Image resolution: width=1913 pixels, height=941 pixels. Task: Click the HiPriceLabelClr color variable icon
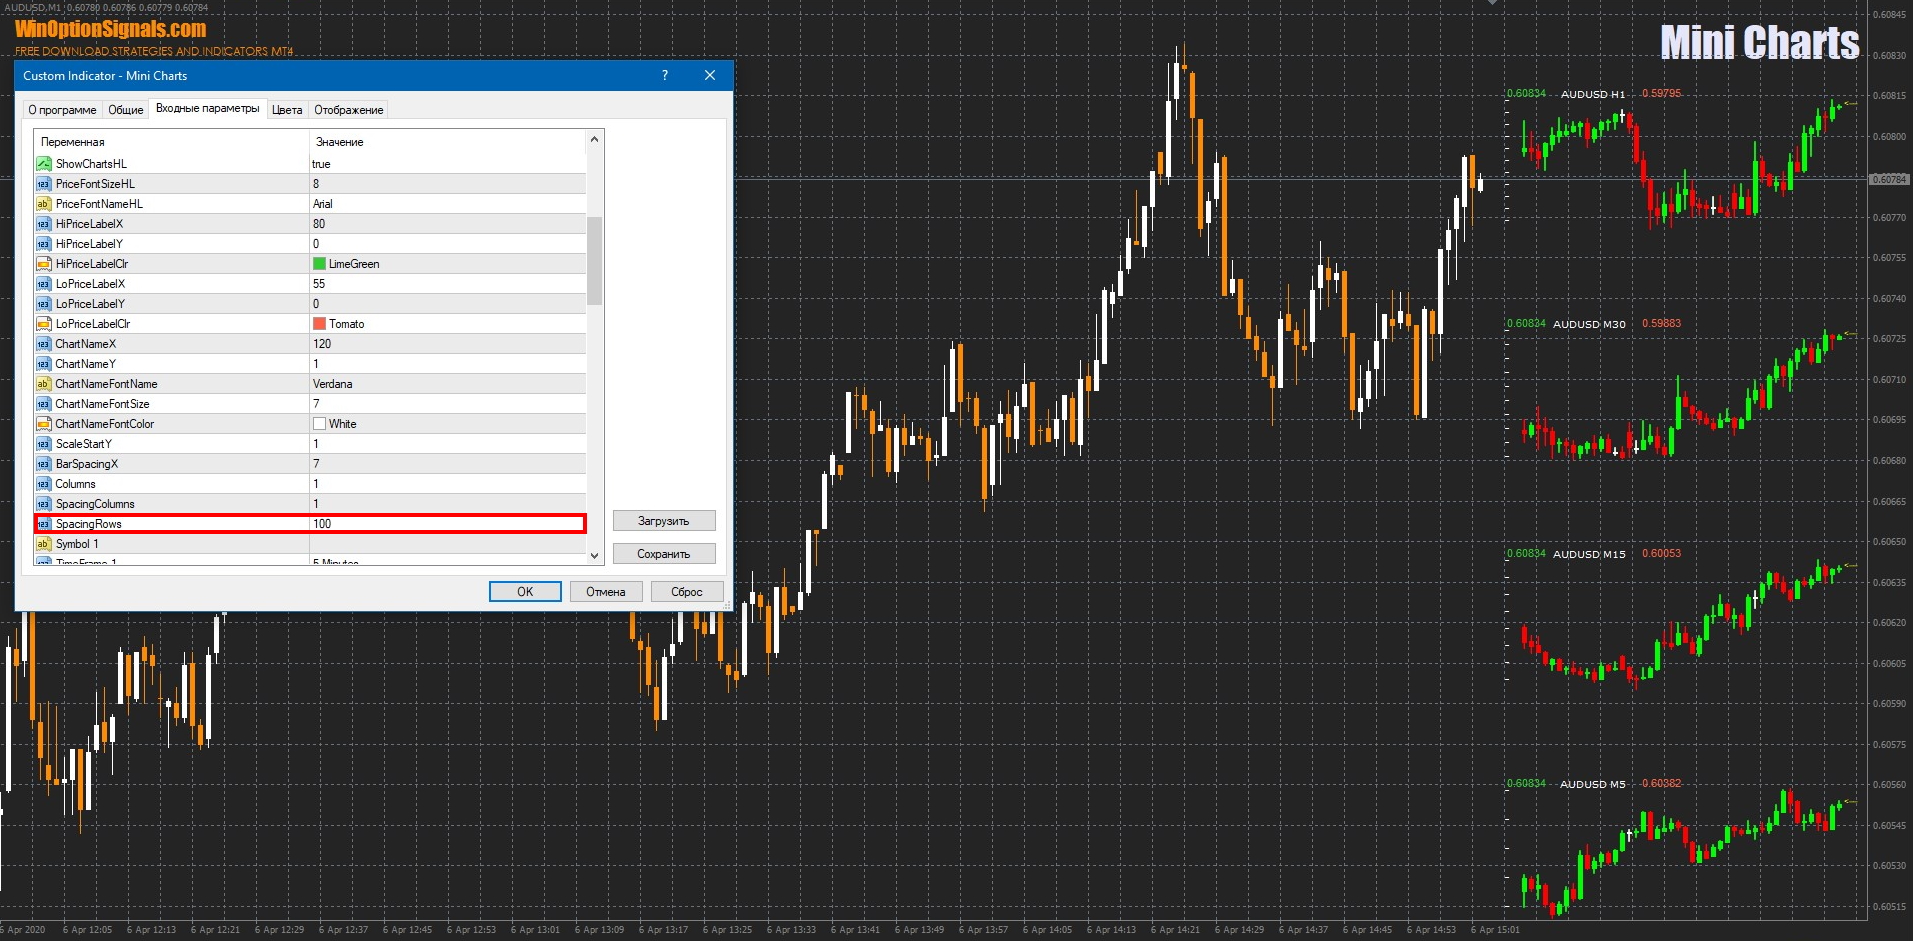pyautogui.click(x=43, y=264)
